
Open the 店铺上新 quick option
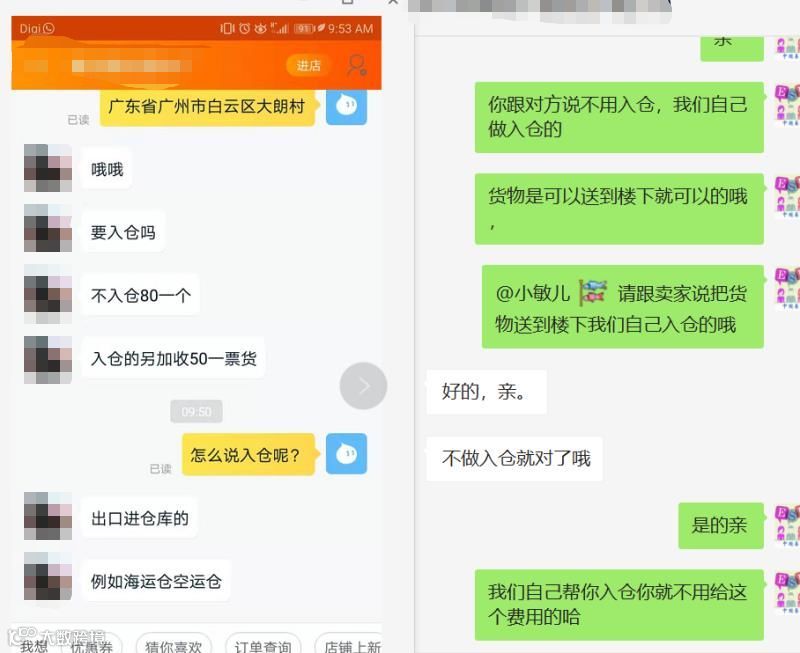[351, 645]
